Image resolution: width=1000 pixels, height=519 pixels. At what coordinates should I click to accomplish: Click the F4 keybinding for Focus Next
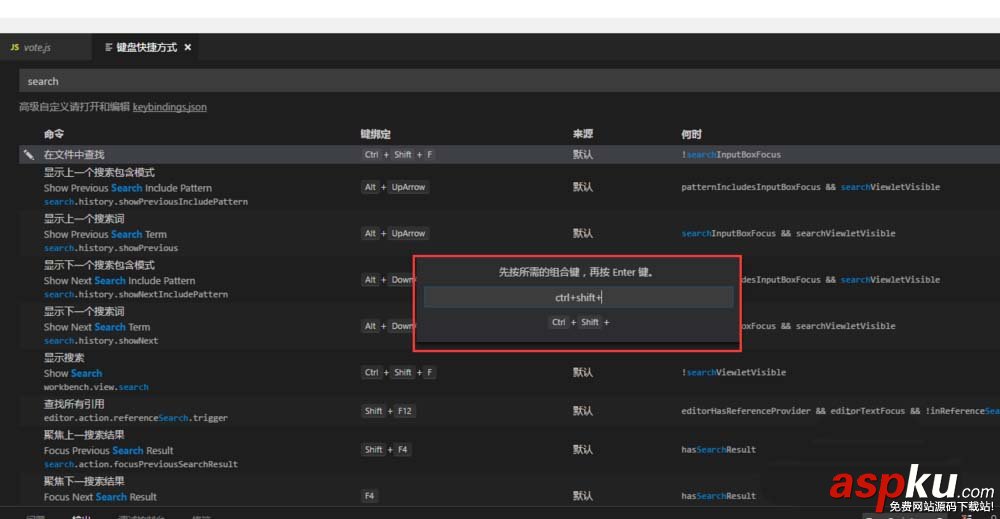click(x=369, y=495)
